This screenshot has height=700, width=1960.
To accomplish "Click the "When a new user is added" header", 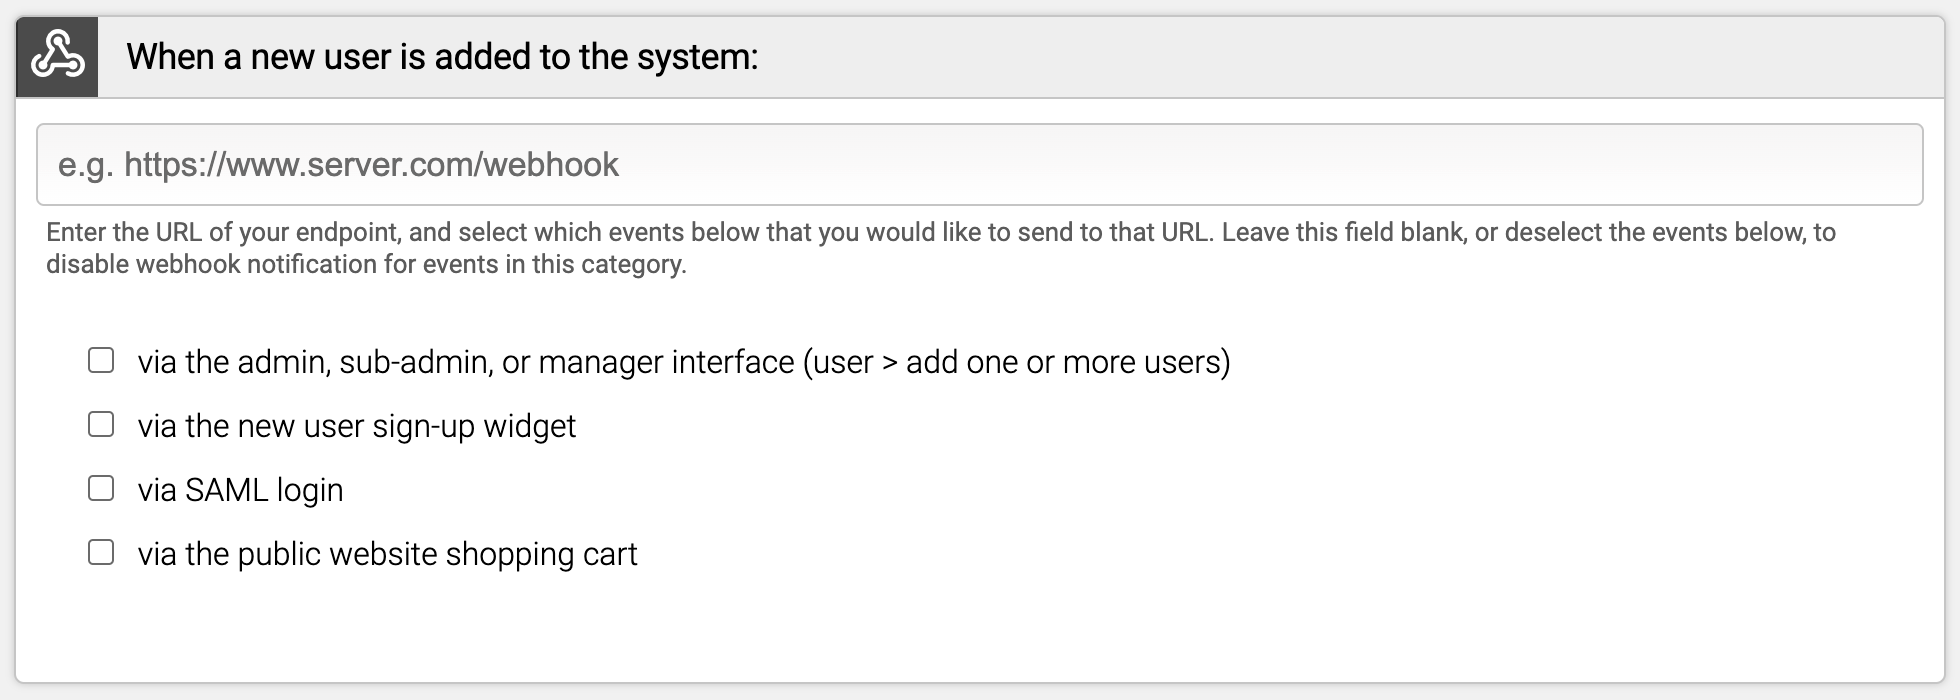I will (443, 57).
